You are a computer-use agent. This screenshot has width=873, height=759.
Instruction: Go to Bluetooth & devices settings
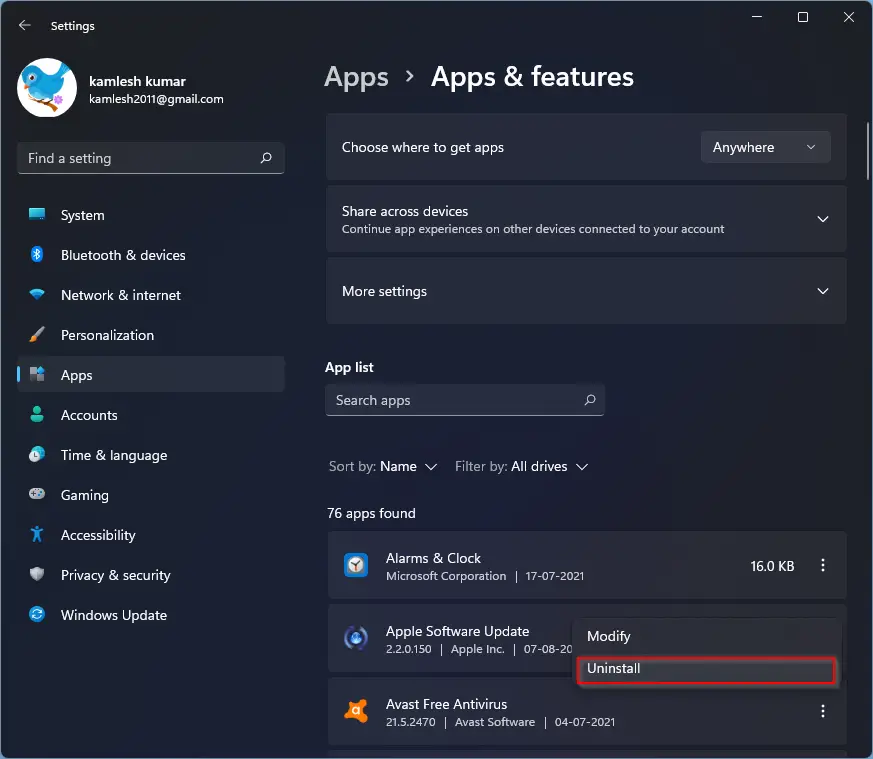[151, 255]
